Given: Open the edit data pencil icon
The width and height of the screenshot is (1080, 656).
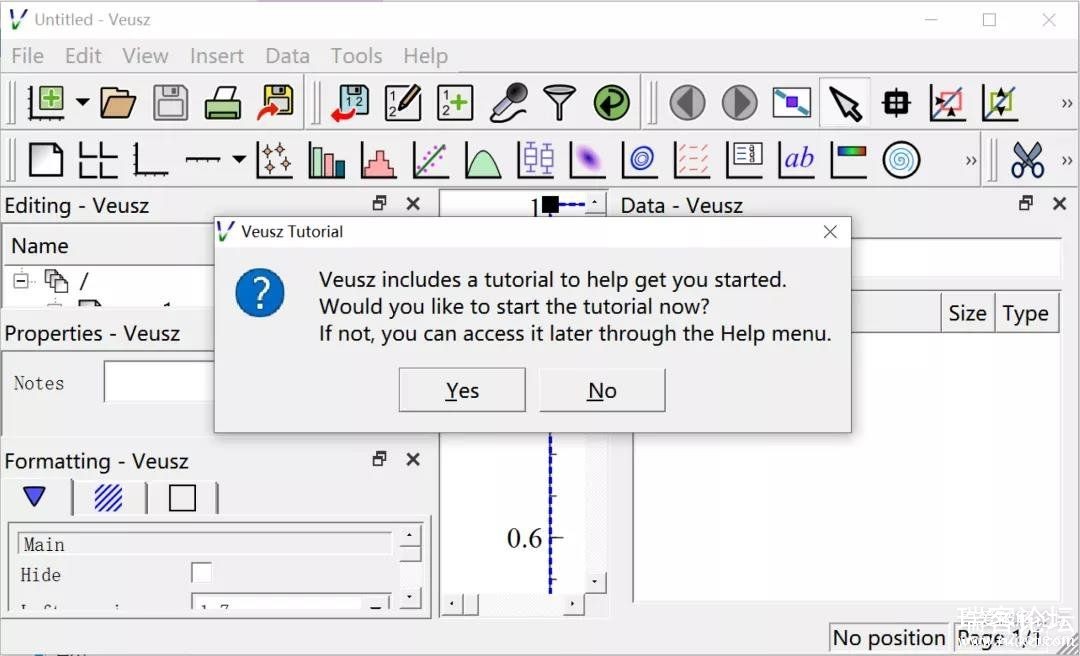Looking at the screenshot, I should (403, 103).
